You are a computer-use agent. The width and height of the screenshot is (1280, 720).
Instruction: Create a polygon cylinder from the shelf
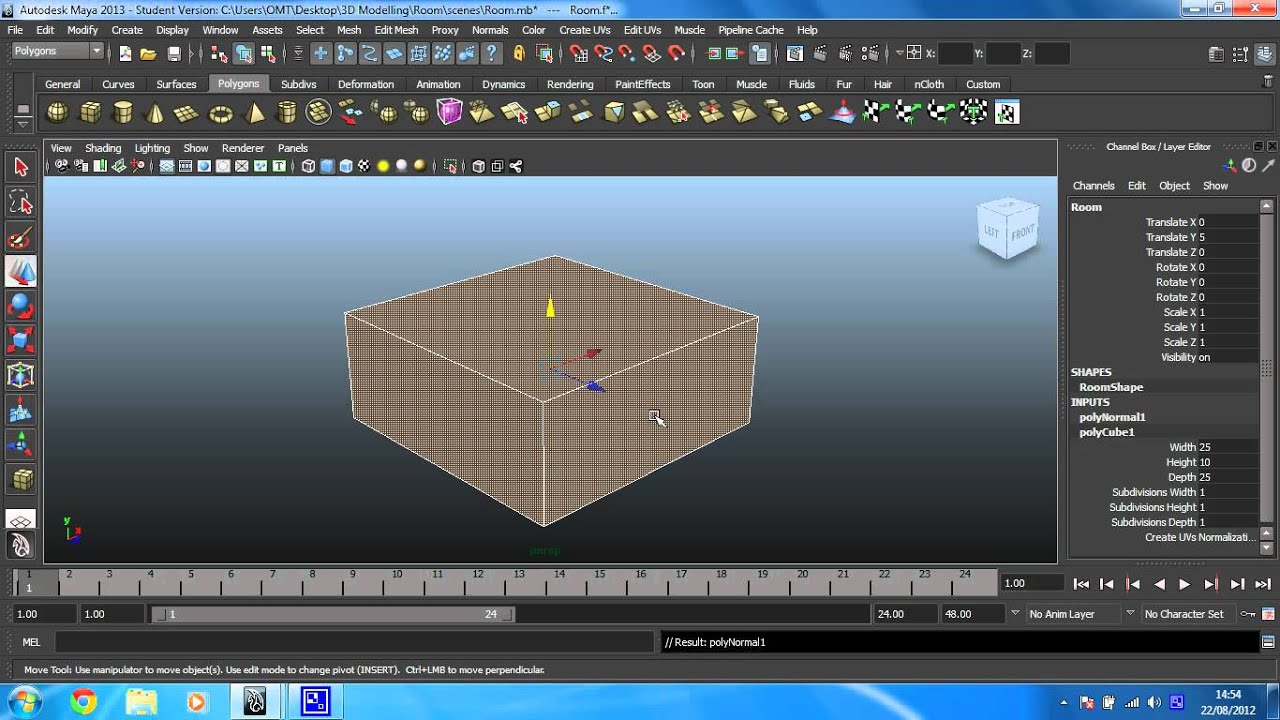pos(122,111)
